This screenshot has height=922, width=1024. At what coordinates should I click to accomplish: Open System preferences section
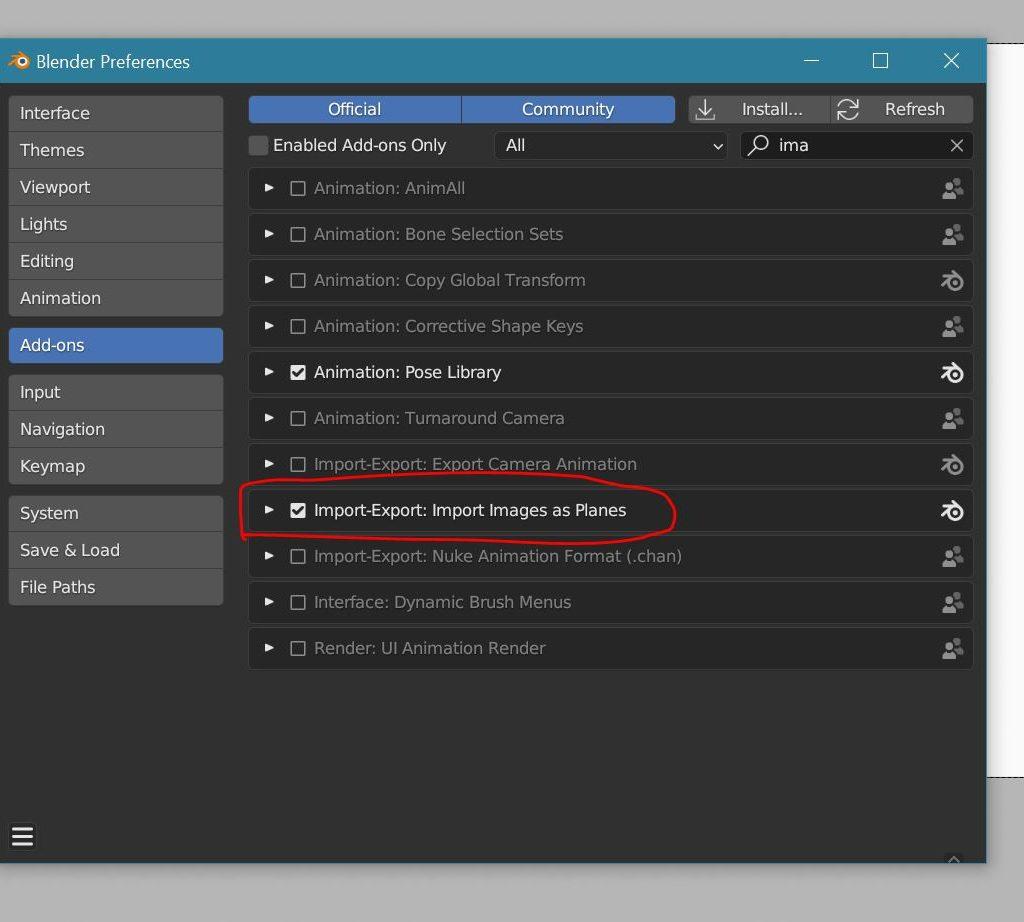tap(116, 513)
